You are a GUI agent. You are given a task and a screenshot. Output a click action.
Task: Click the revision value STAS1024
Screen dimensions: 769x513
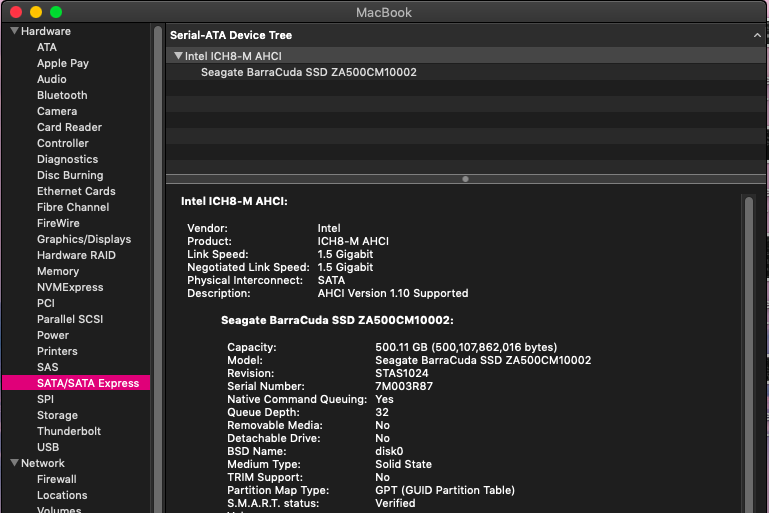402,373
